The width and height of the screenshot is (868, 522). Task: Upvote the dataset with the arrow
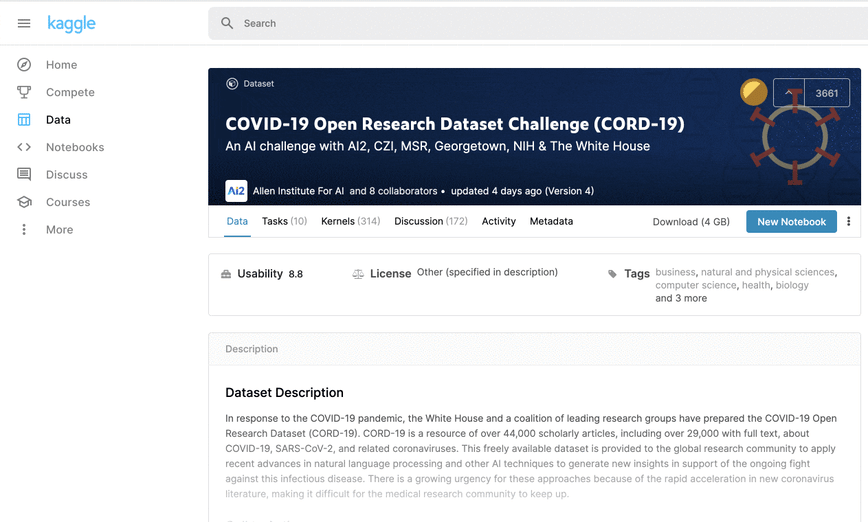point(788,93)
